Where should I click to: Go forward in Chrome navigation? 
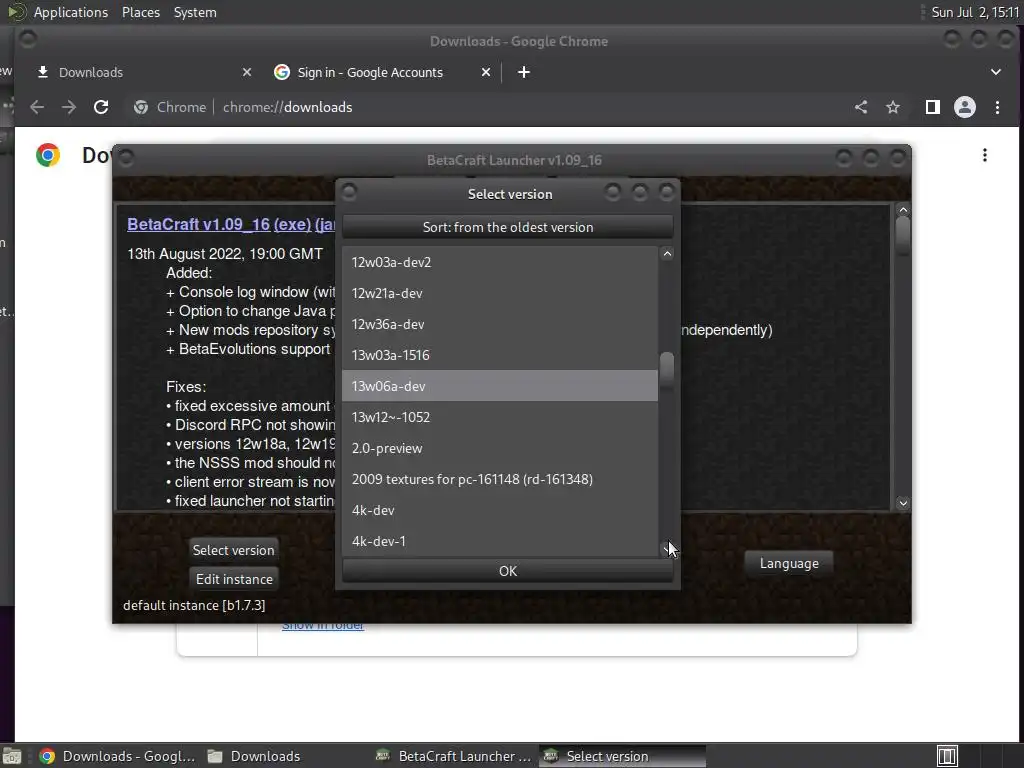pos(69,107)
